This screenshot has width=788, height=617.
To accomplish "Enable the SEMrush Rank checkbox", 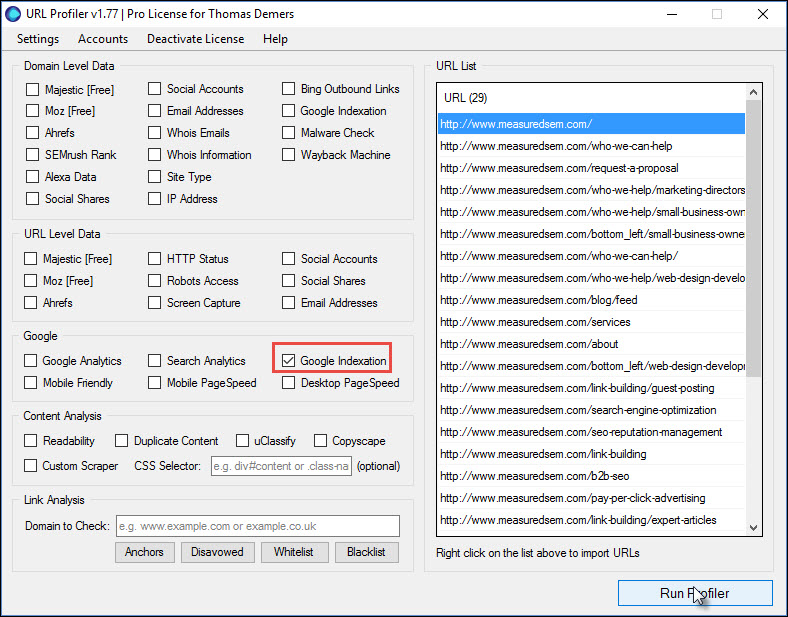I will tap(33, 155).
